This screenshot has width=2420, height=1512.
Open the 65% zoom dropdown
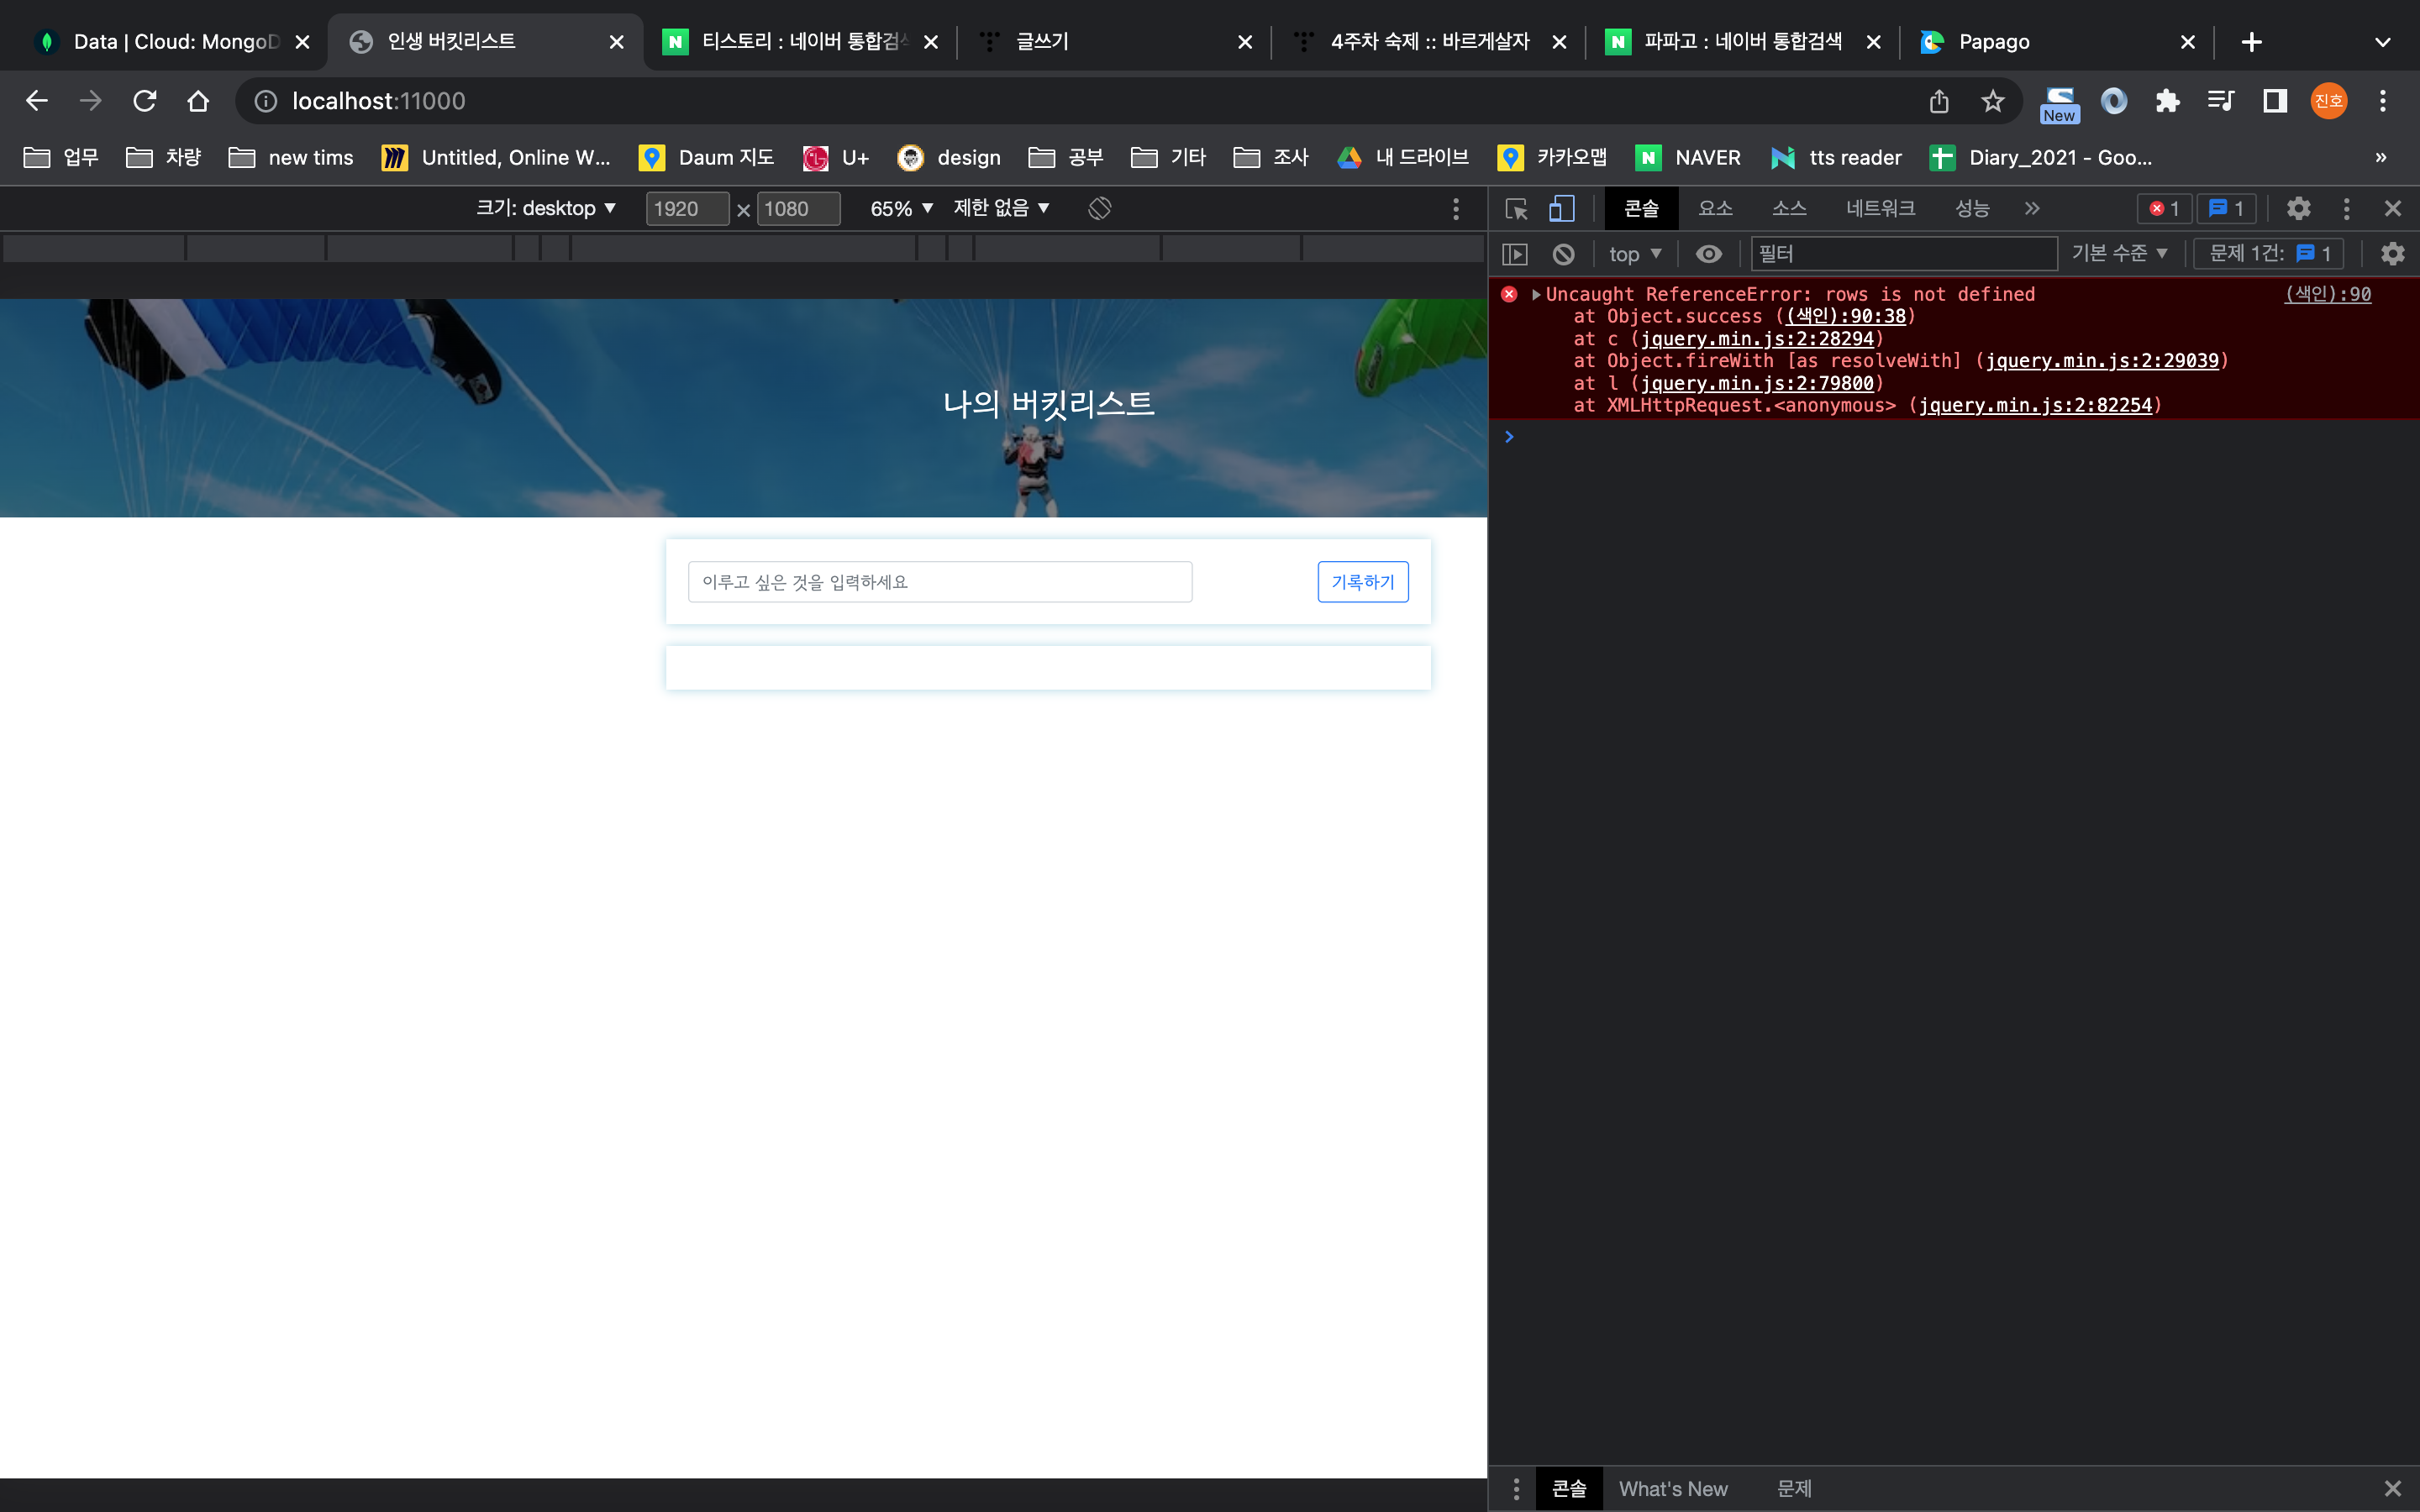[x=901, y=208]
